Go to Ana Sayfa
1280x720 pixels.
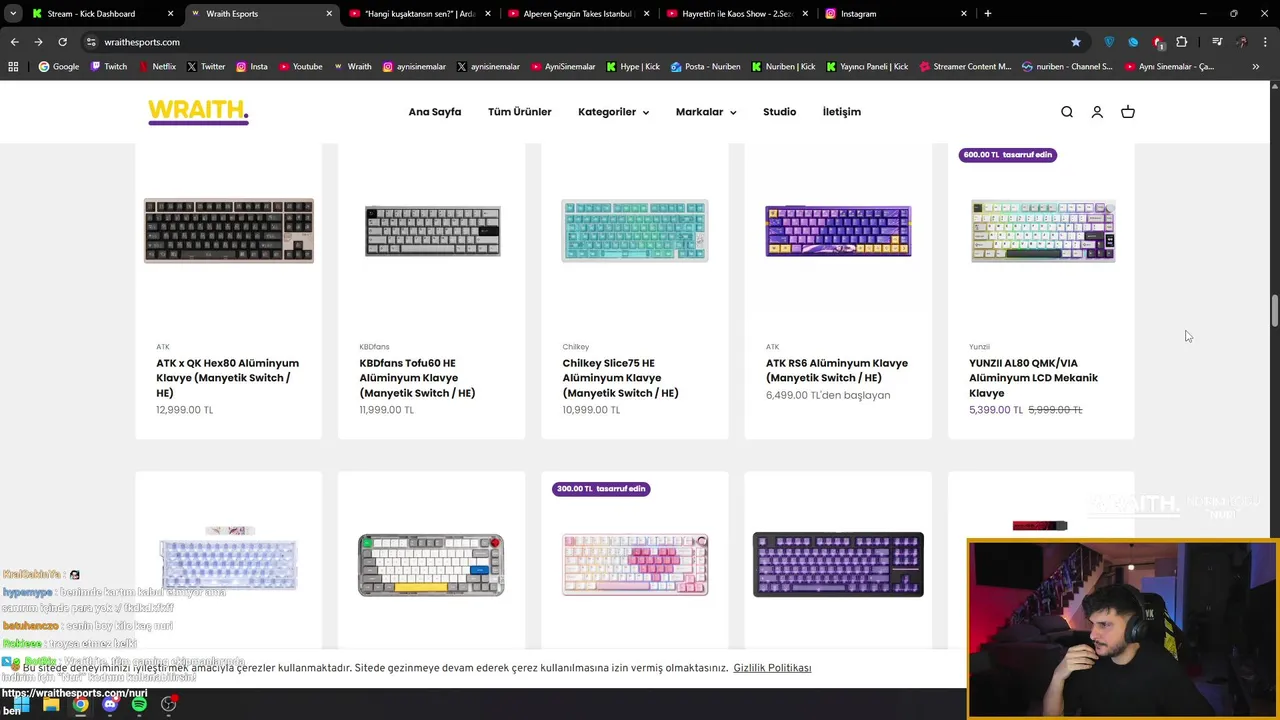pyautogui.click(x=435, y=112)
